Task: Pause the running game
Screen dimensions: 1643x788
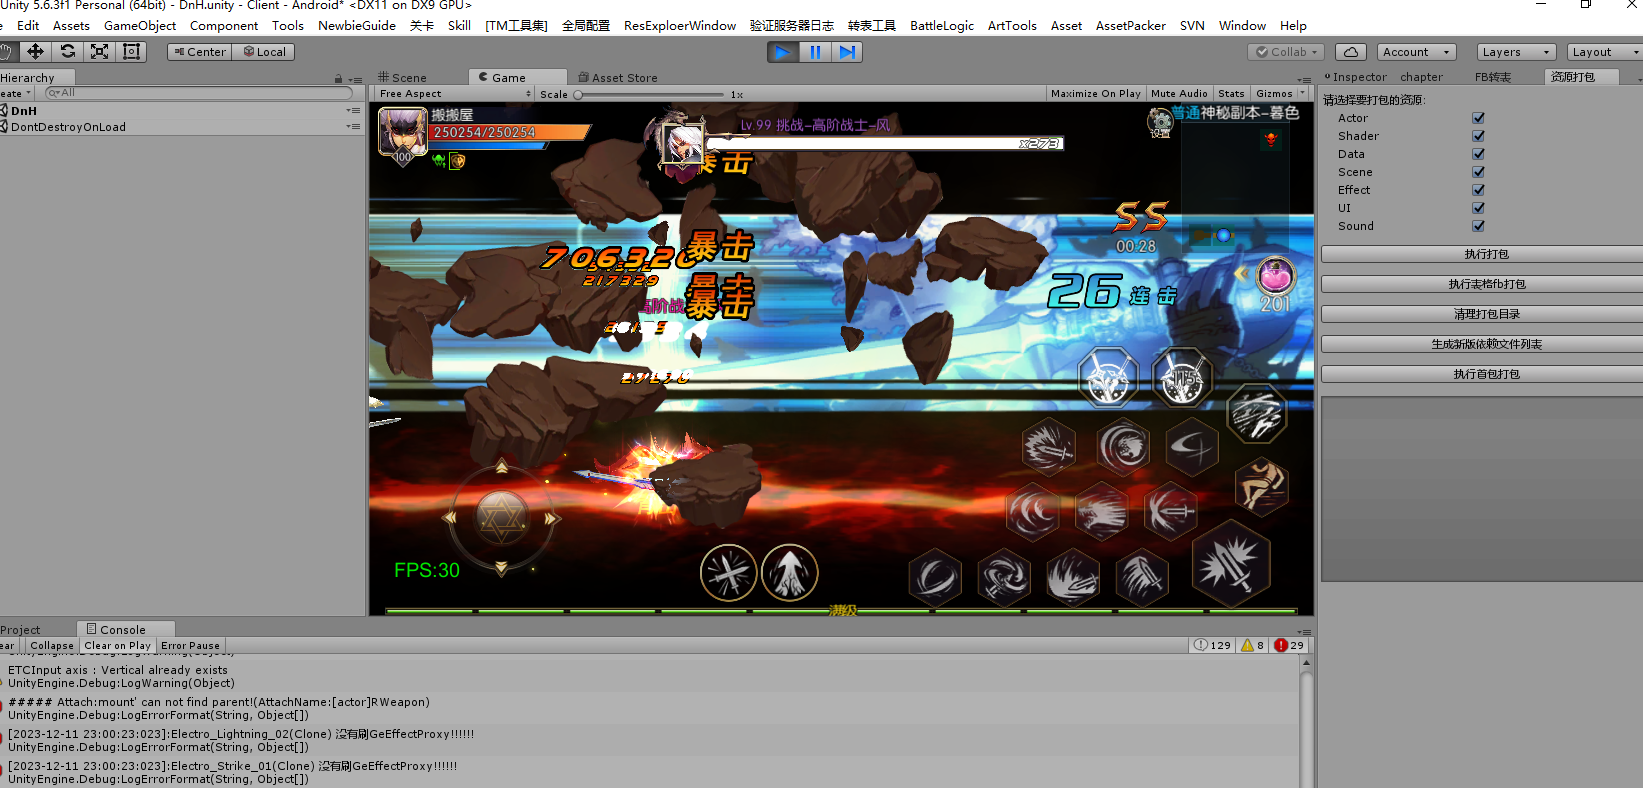Action: [x=815, y=52]
